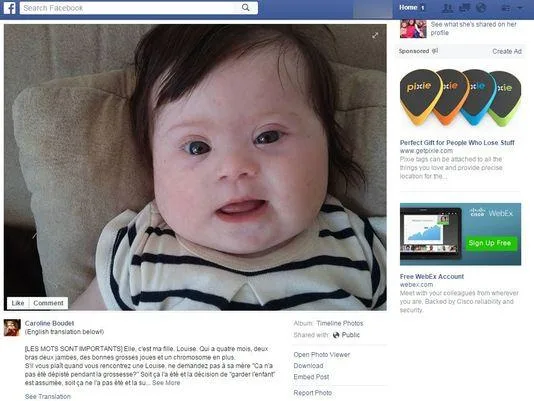Click the Facebook logo icon
The height and width of the screenshot is (401, 534).
[10, 8]
